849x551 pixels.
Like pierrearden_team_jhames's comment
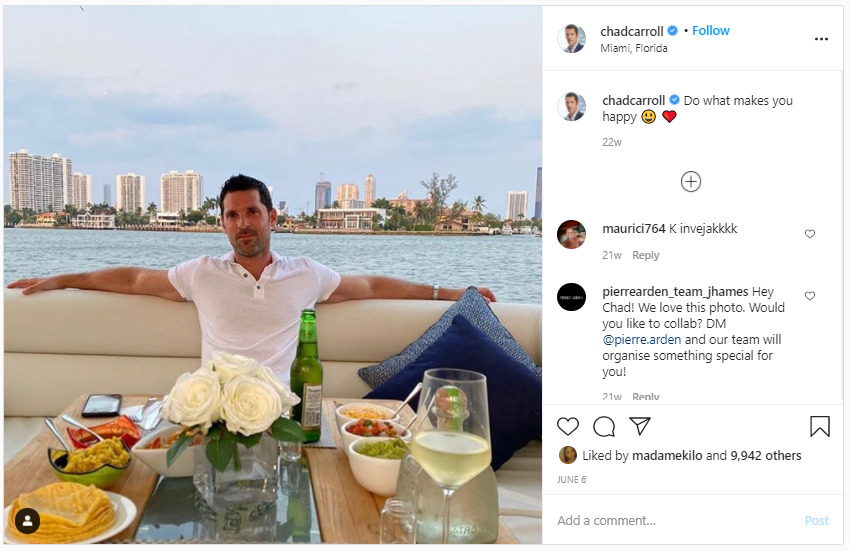[810, 296]
